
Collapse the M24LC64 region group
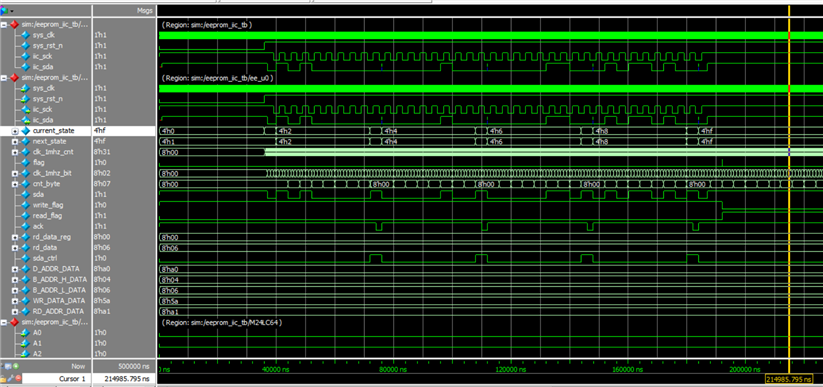pyautogui.click(x=4, y=322)
